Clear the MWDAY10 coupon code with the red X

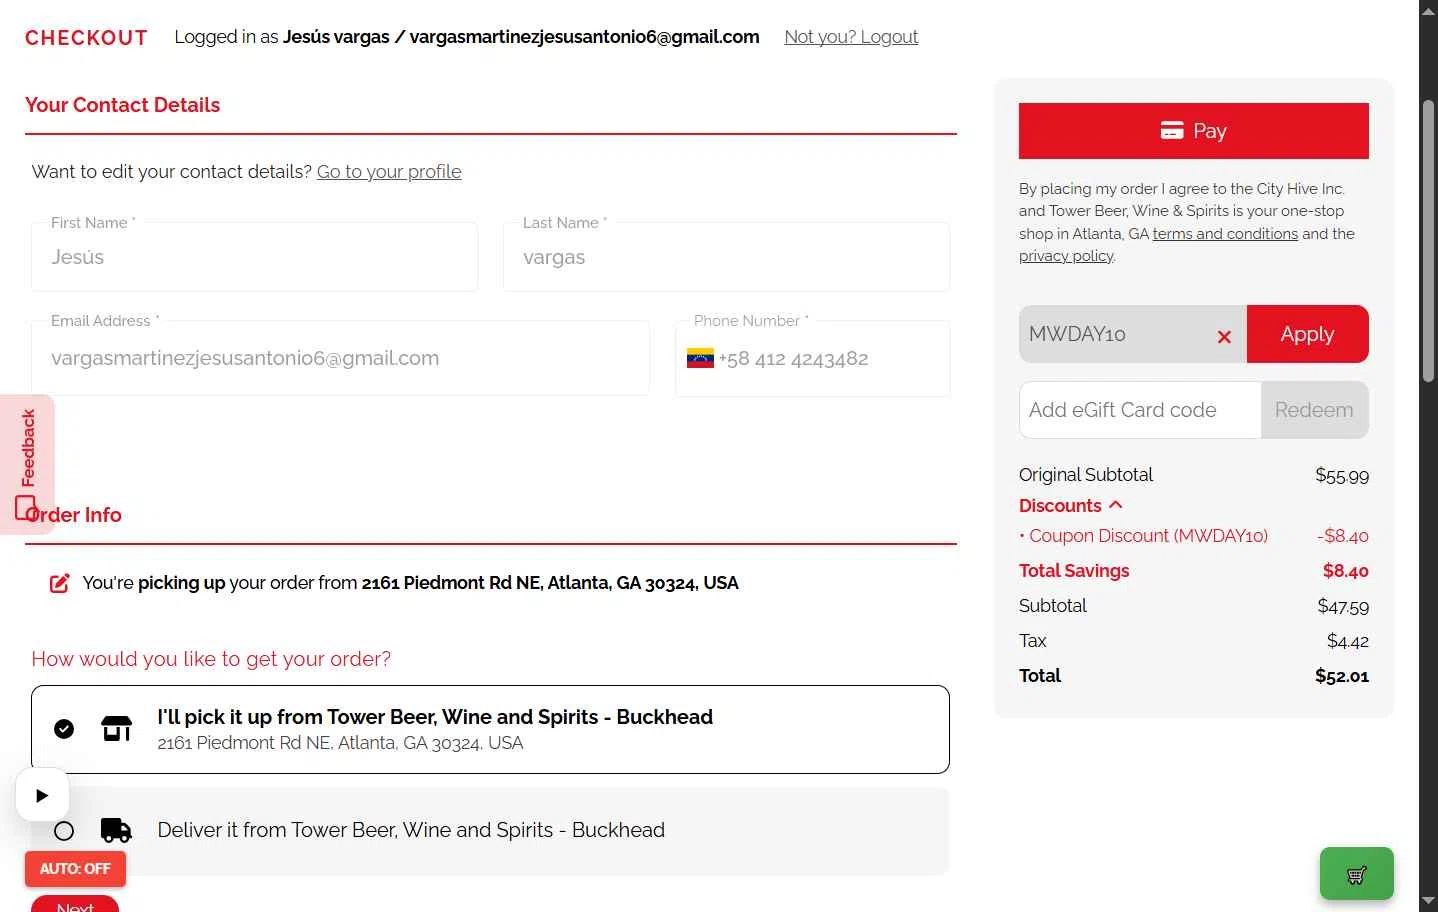click(1224, 337)
